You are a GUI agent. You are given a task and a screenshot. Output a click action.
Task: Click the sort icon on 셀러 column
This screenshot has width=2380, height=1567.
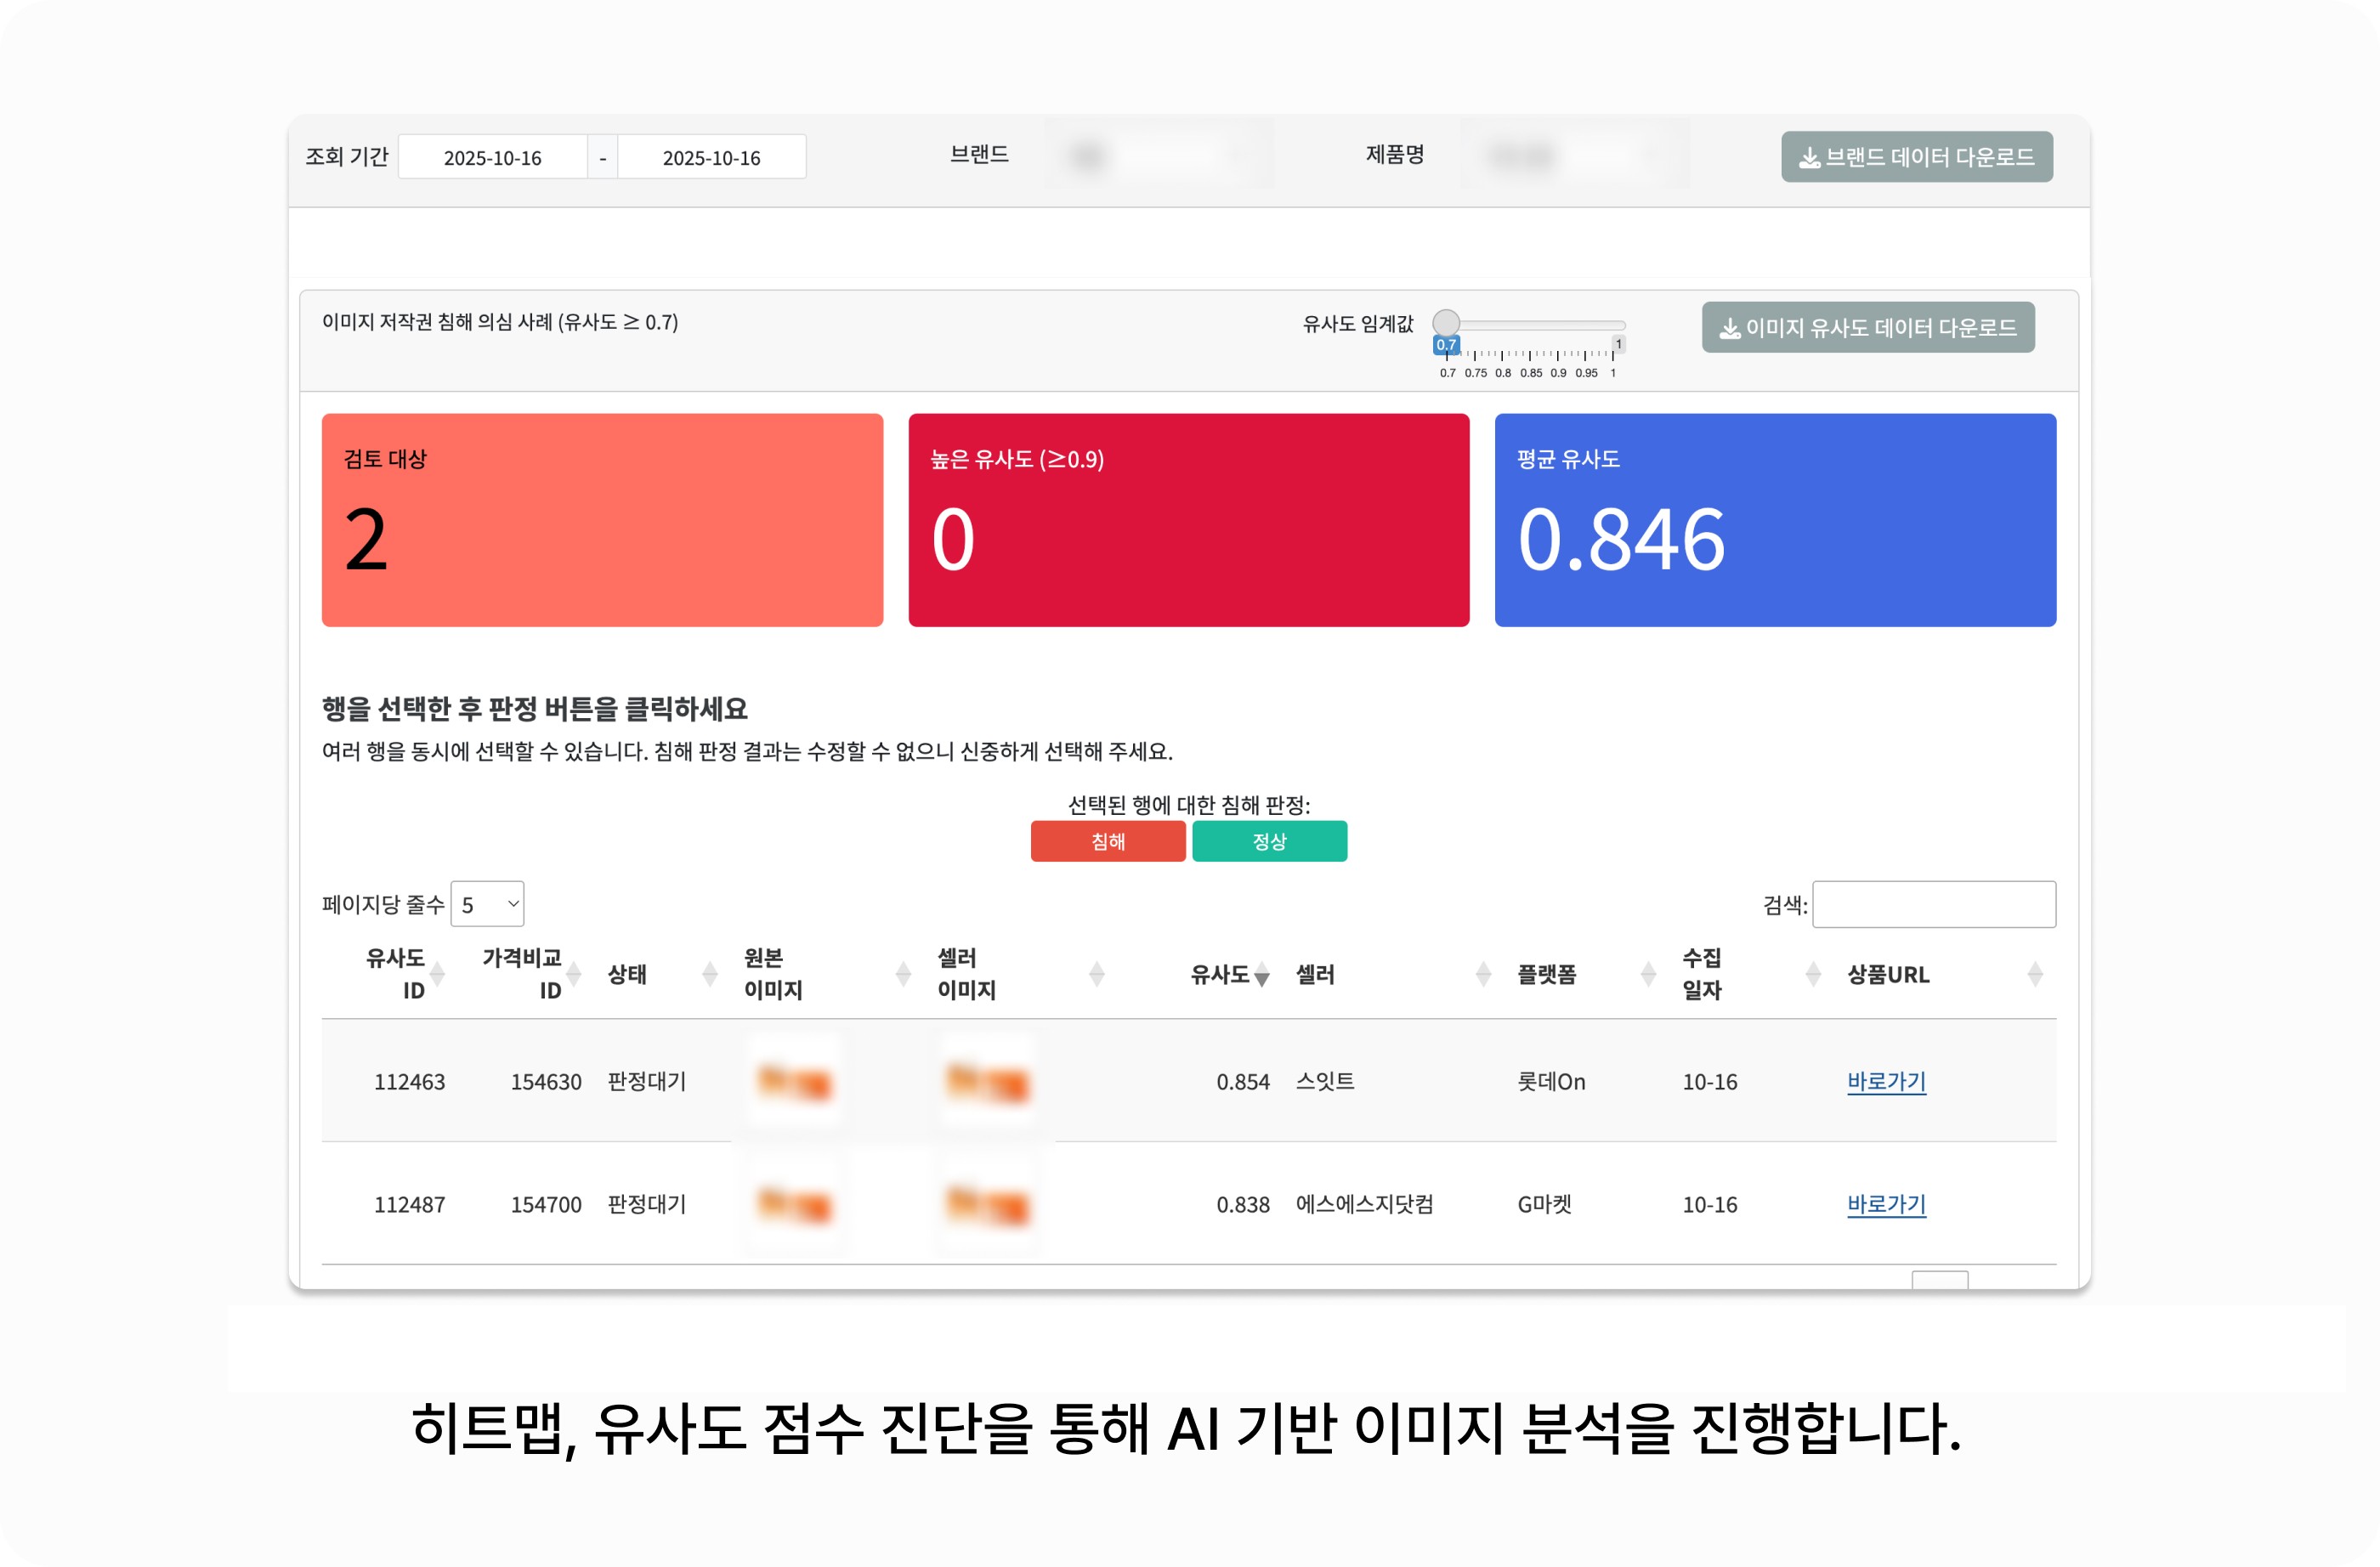[1481, 972]
